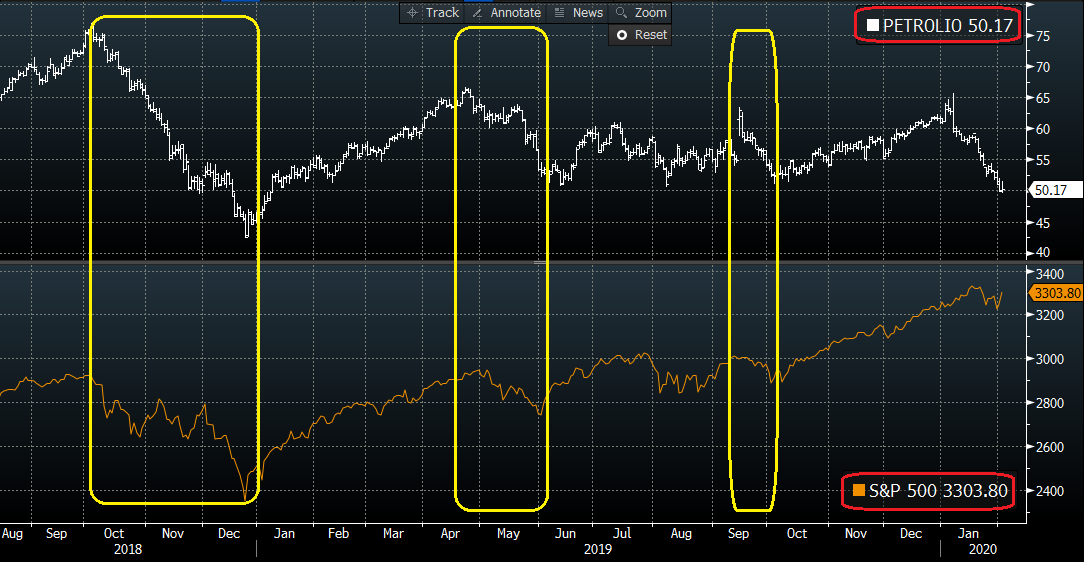Screen dimensions: 1084x562
Task: Click the Mar month label on the axis
Action: (393, 534)
